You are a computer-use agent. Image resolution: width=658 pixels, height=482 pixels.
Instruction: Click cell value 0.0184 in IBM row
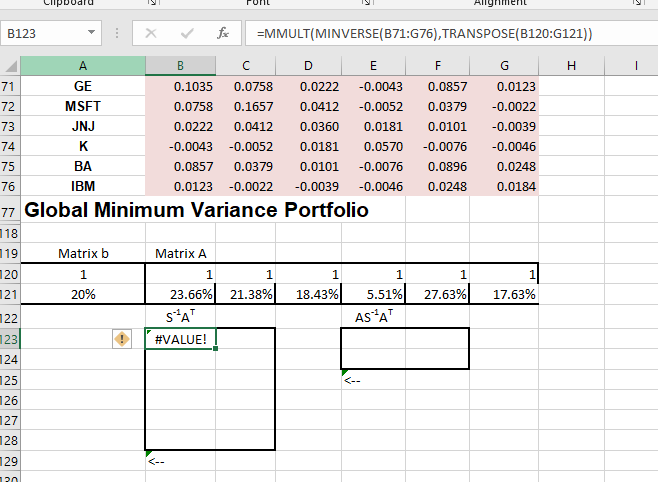point(504,186)
